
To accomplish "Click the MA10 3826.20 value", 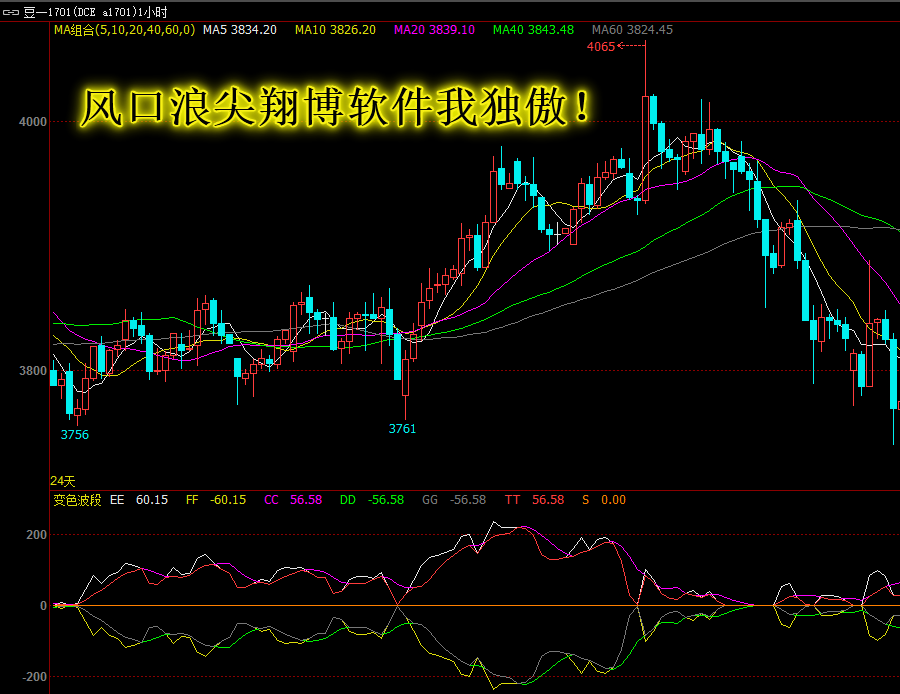I will (335, 30).
